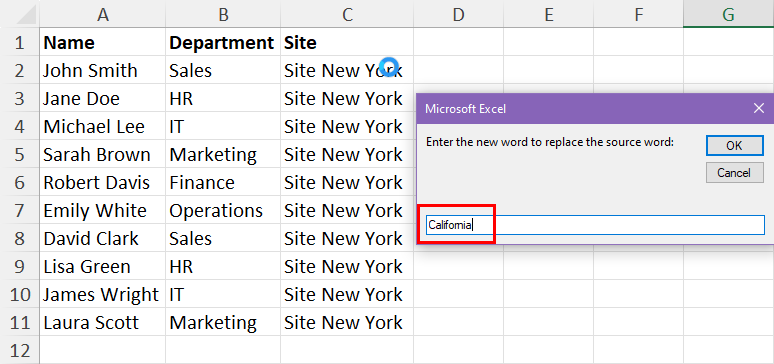Select Robert Davis's Site New York cell

347,182
